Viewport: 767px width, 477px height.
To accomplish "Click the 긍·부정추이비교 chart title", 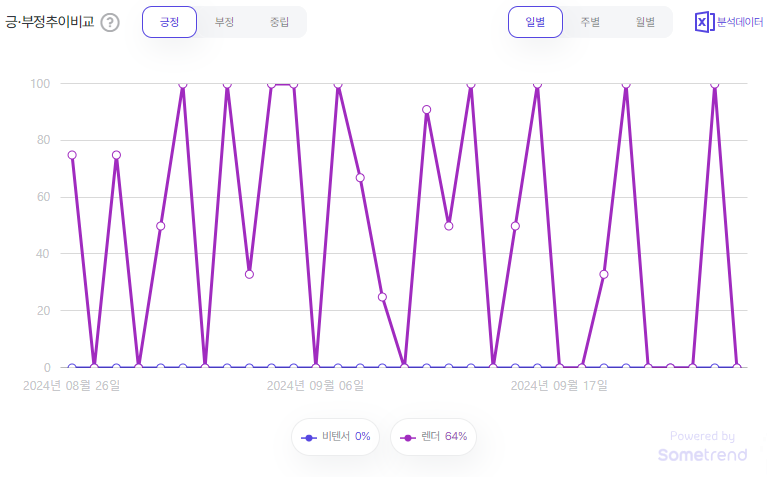I will coord(49,22).
